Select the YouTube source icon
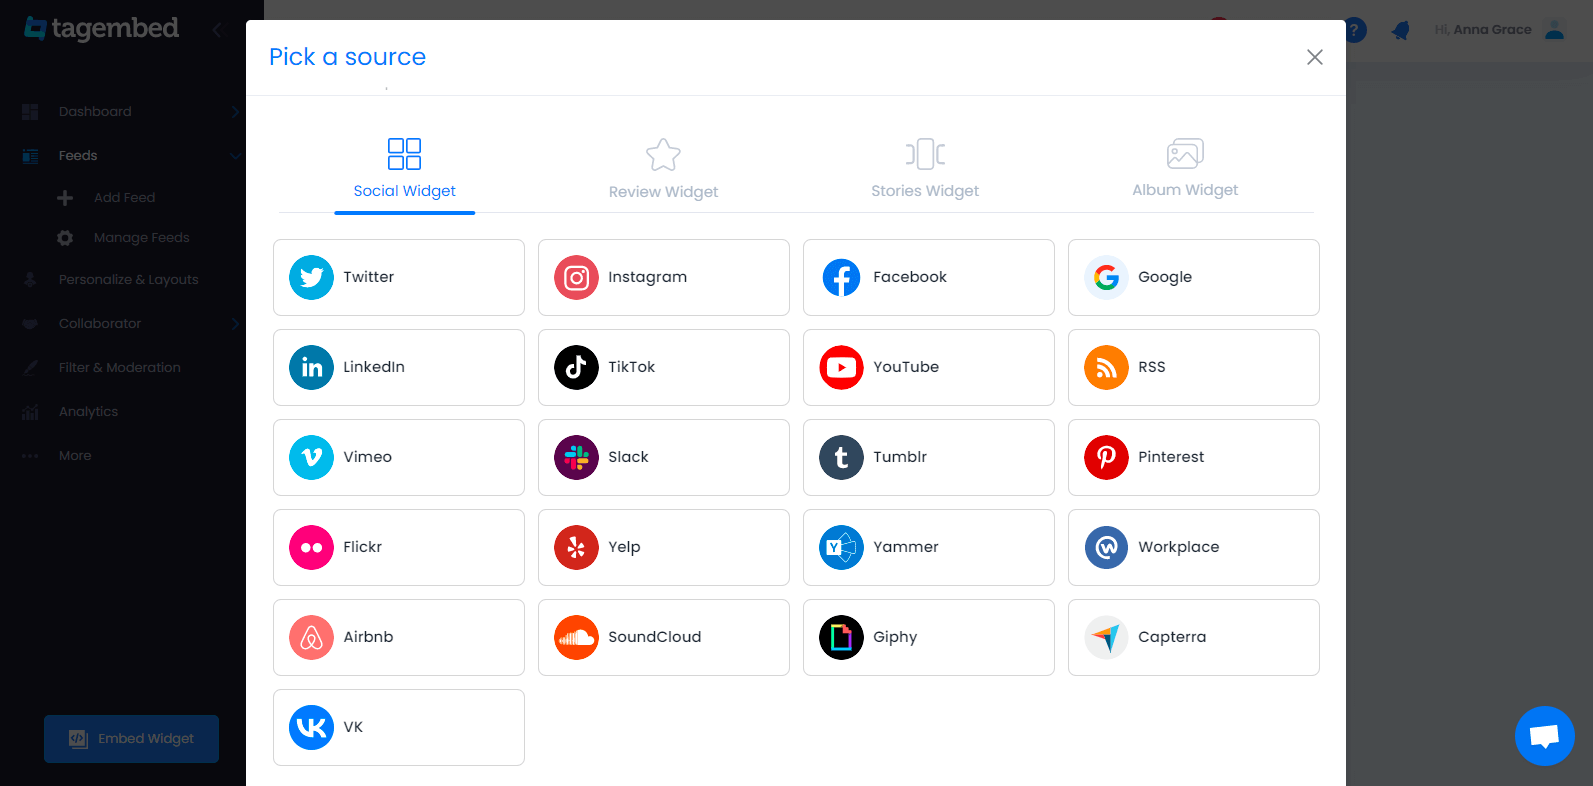Image resolution: width=1593 pixels, height=786 pixels. [841, 367]
